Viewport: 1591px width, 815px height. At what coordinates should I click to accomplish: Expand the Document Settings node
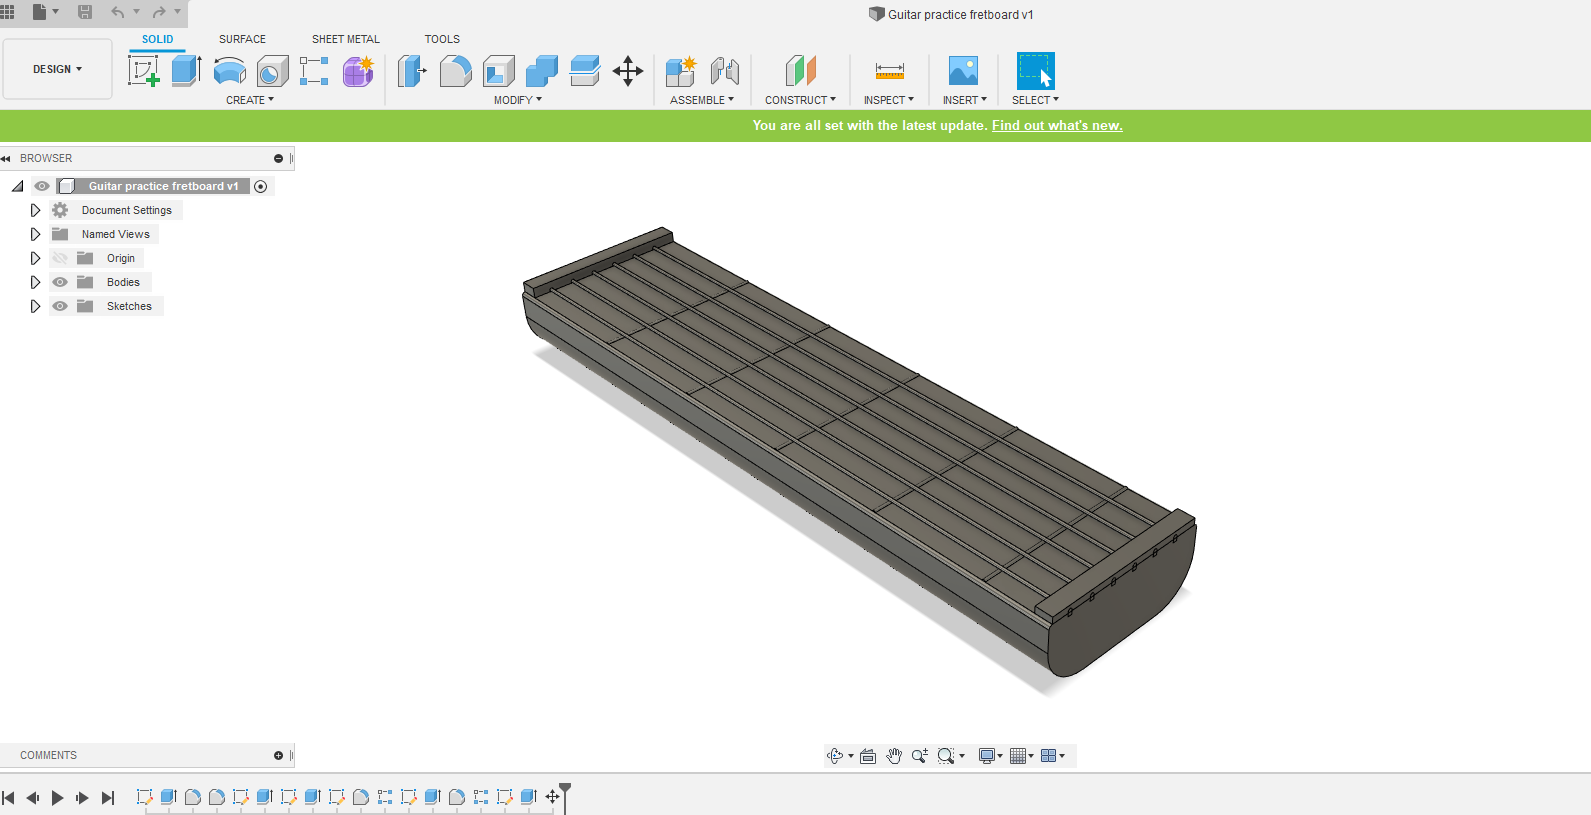click(x=35, y=210)
